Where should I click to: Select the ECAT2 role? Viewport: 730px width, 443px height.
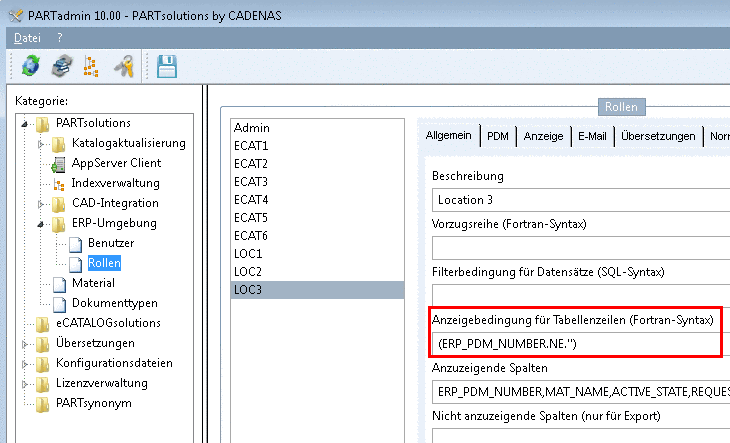[x=317, y=164]
